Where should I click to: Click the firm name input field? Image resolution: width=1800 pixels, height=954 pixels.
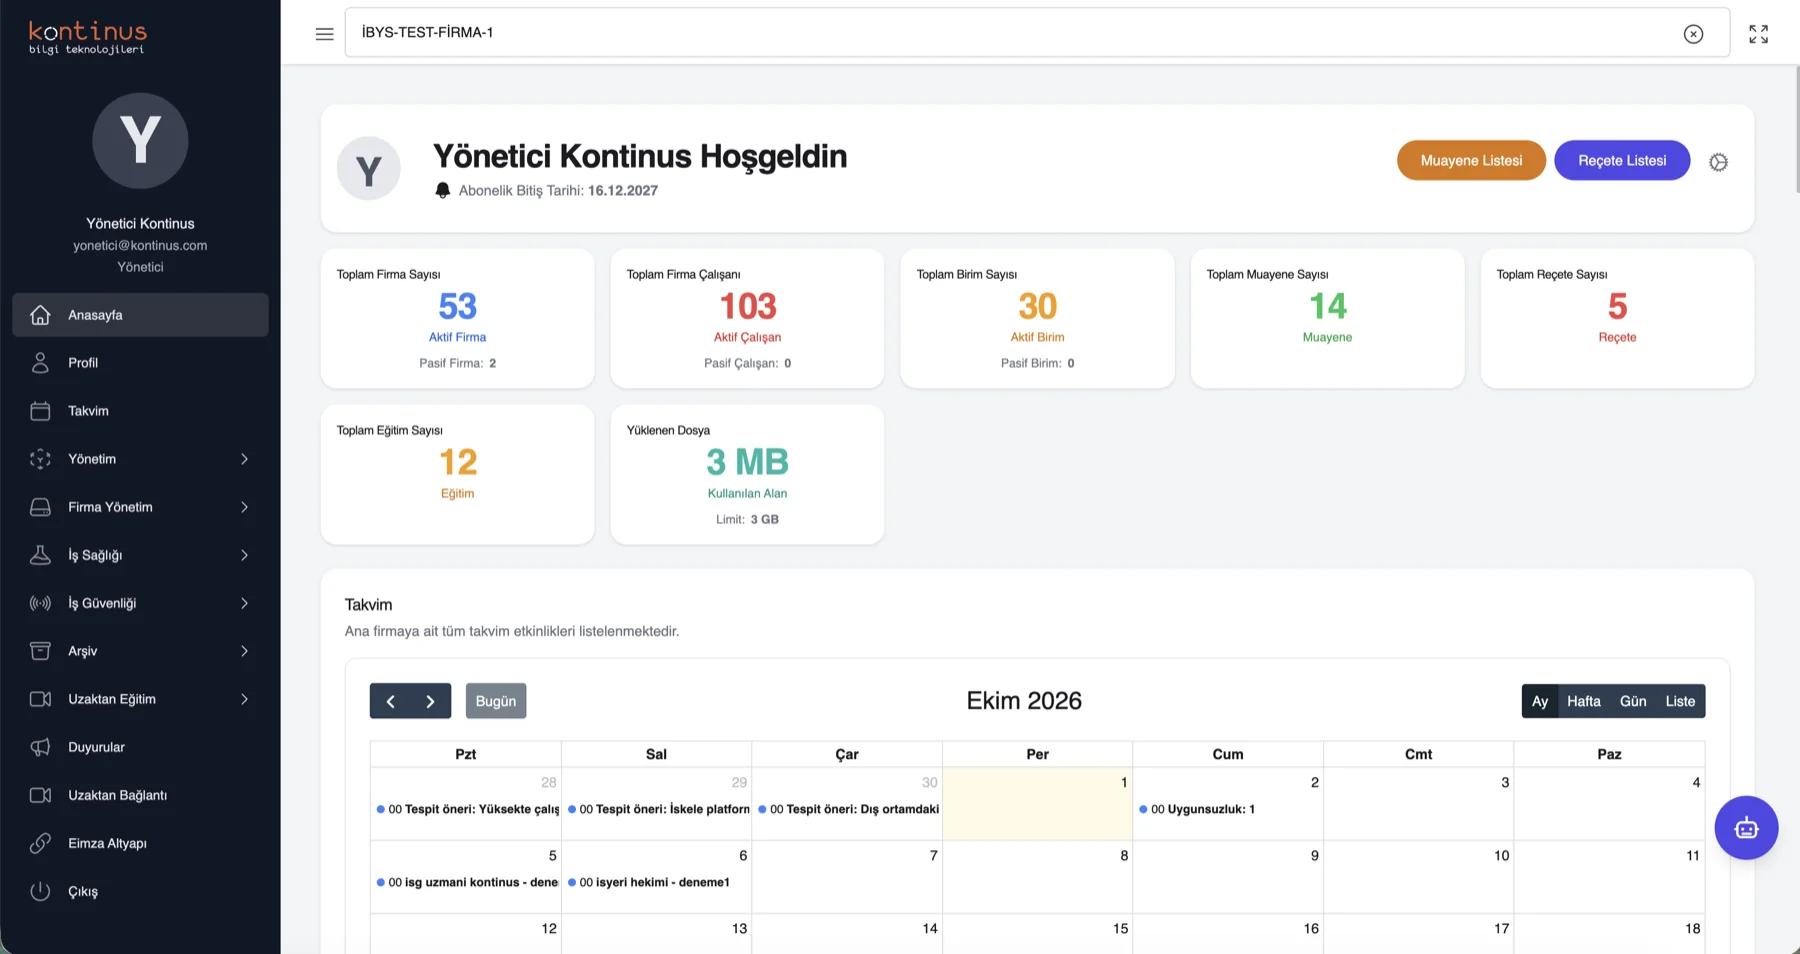(x=1010, y=33)
